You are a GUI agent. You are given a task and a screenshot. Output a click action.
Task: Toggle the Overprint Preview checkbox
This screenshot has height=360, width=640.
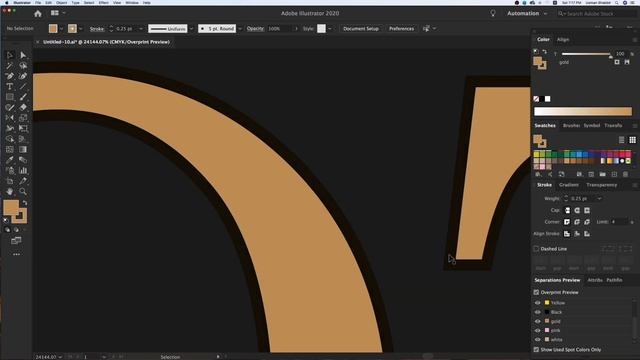coord(536,292)
